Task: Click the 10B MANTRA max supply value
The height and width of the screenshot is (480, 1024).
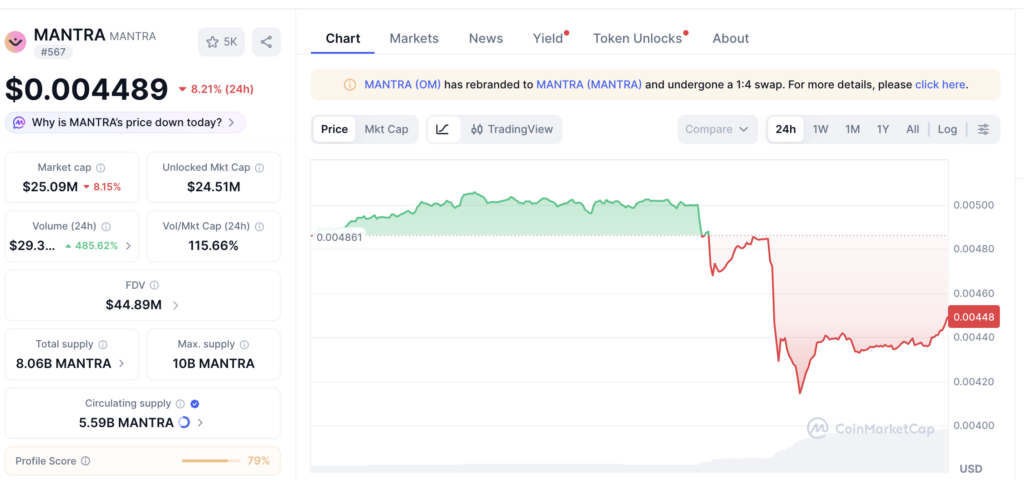Action: pyautogui.click(x=214, y=364)
